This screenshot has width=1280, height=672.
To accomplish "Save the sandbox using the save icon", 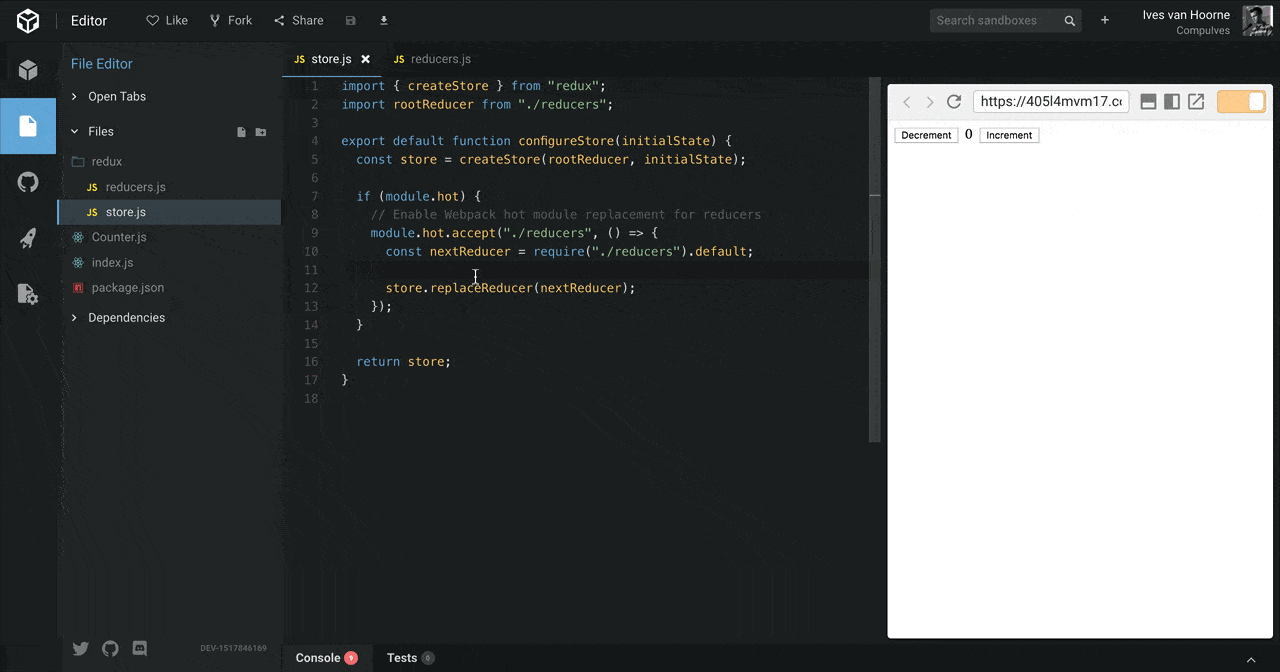I will click(349, 20).
